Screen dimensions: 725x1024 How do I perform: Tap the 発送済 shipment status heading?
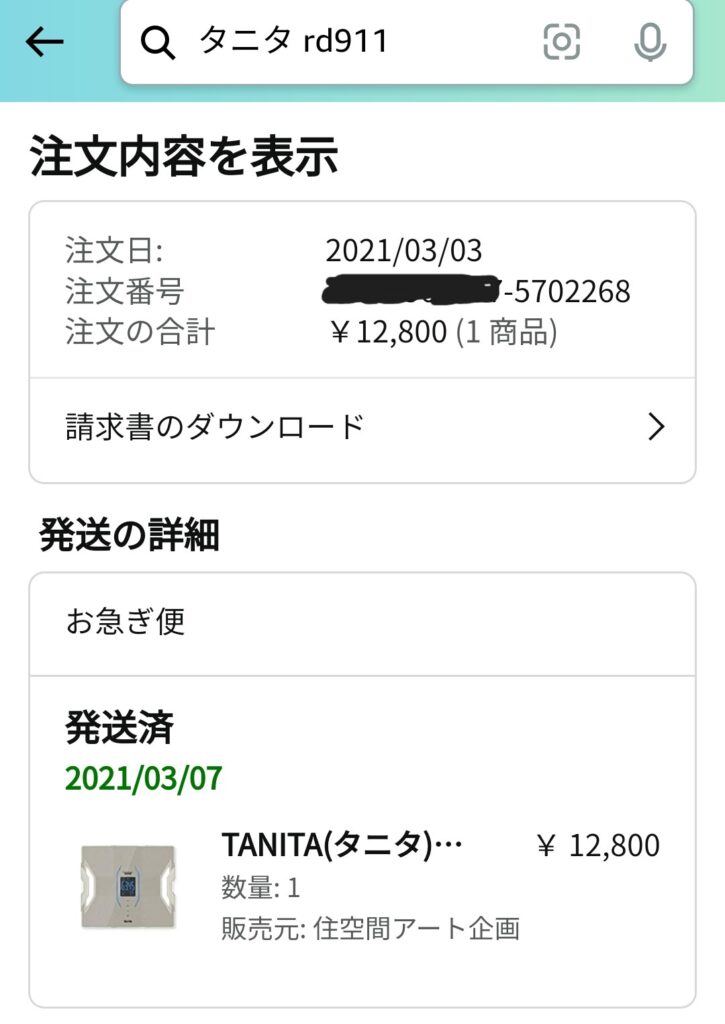coord(120,727)
